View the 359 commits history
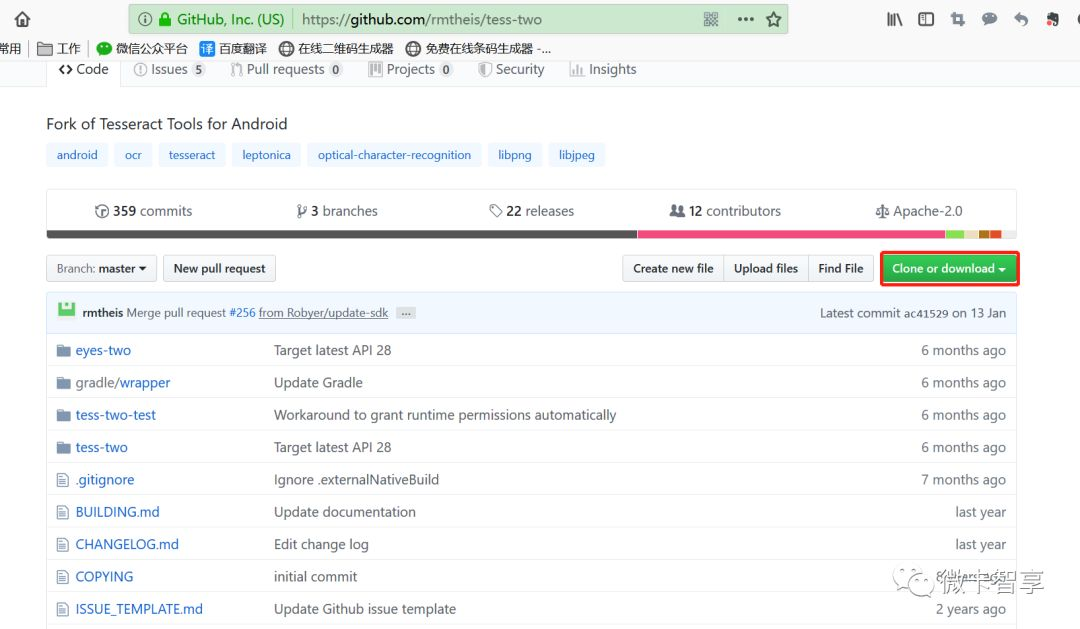 pyautogui.click(x=143, y=211)
